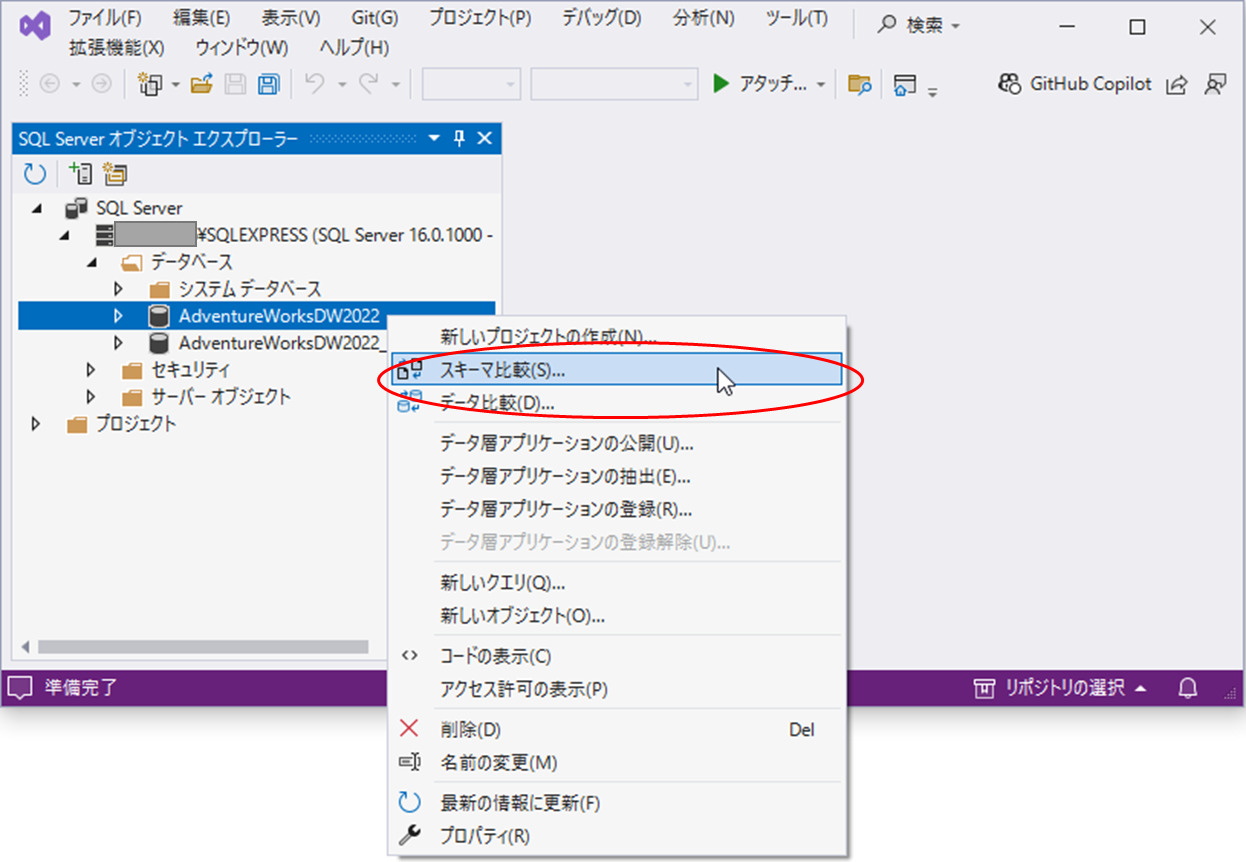Click the Share icon near GitHub Copilot
Screen dimensions: 1246x862
click(1177, 84)
